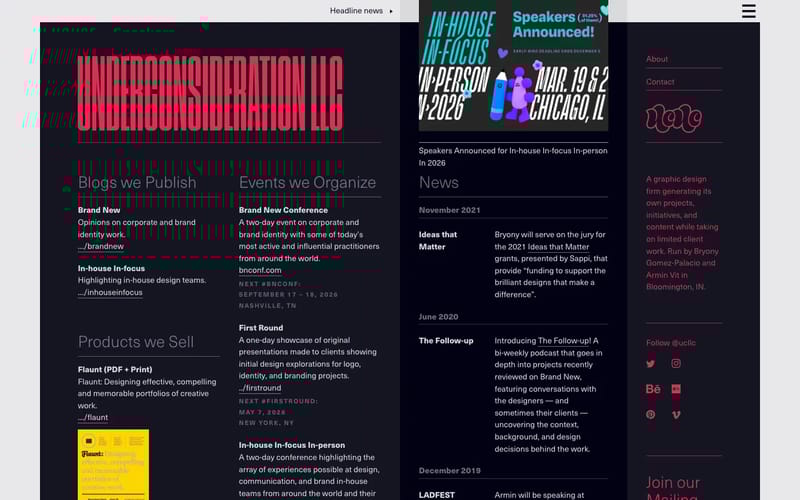Select the Flaunt (PDF + Print) heading

point(115,369)
